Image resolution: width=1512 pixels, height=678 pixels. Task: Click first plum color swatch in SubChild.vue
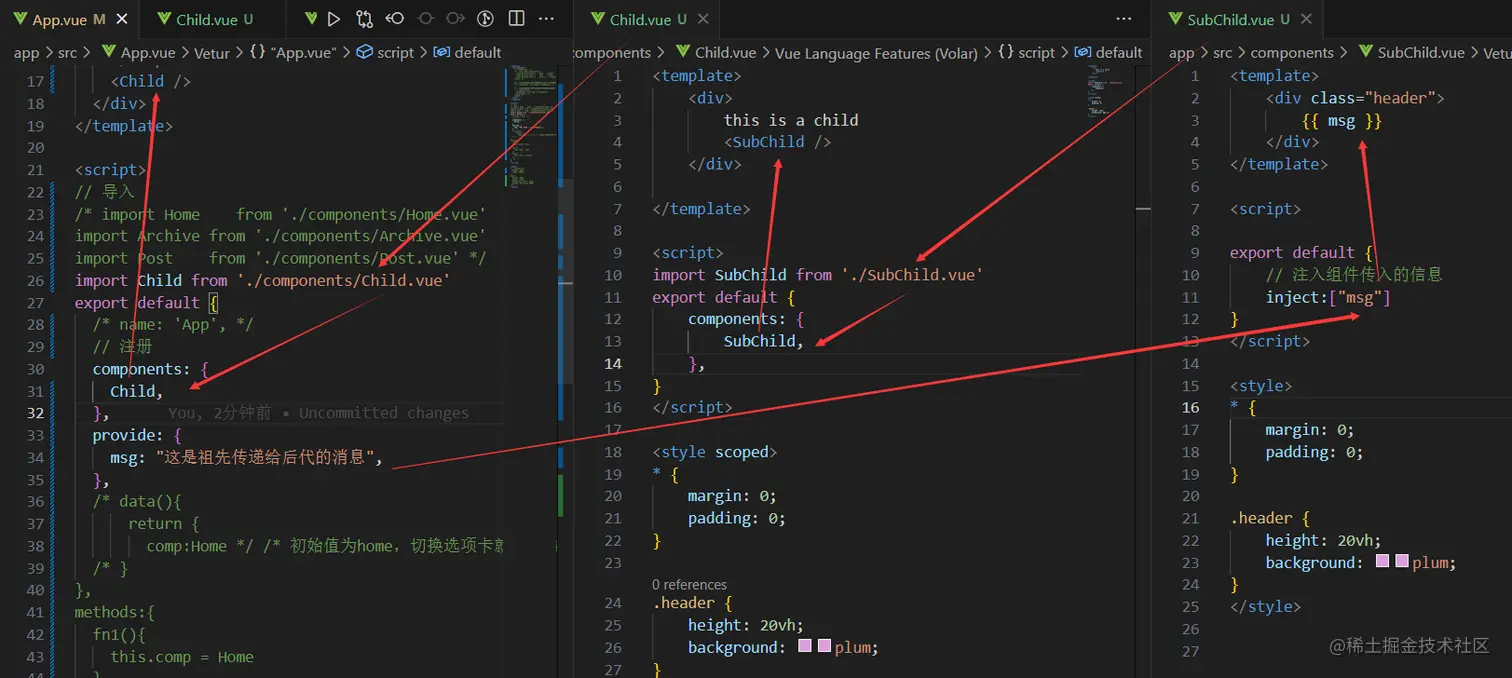pos(1382,562)
